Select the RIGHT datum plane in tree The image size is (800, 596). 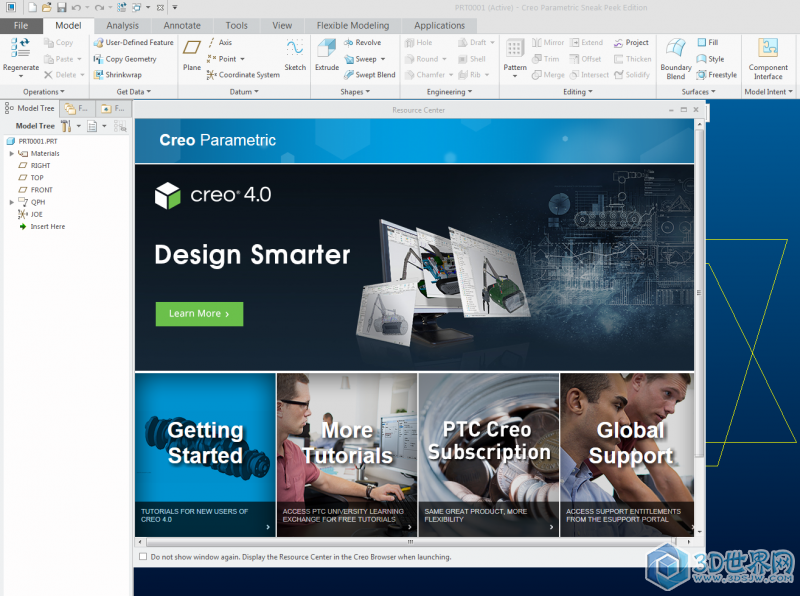[35, 165]
